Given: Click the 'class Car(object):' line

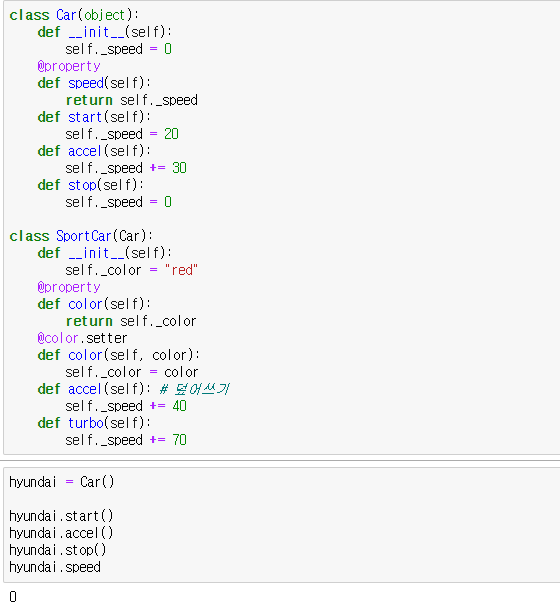Looking at the screenshot, I should point(74,15).
